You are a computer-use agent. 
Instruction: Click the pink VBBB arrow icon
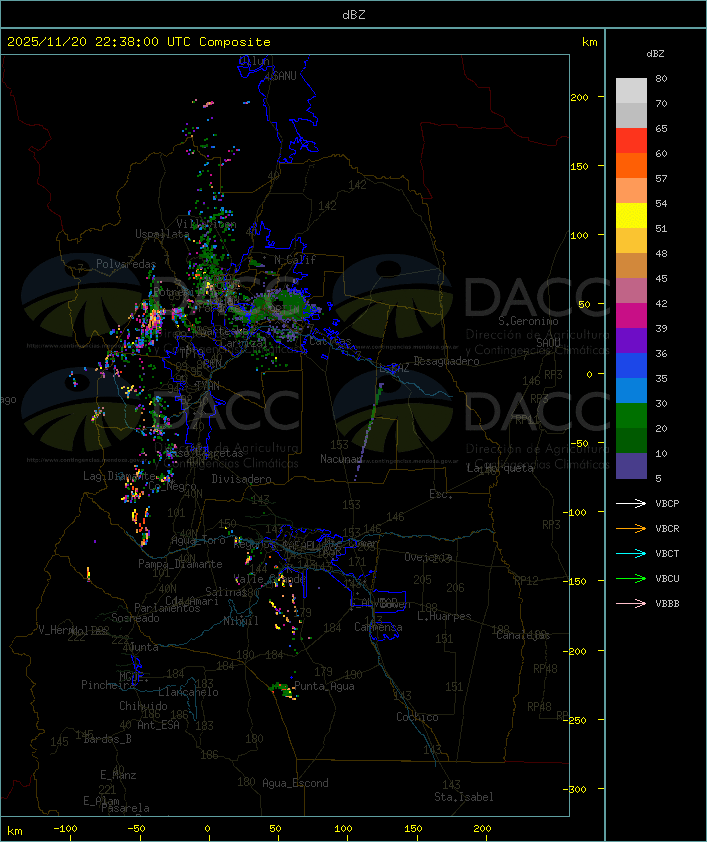631,604
